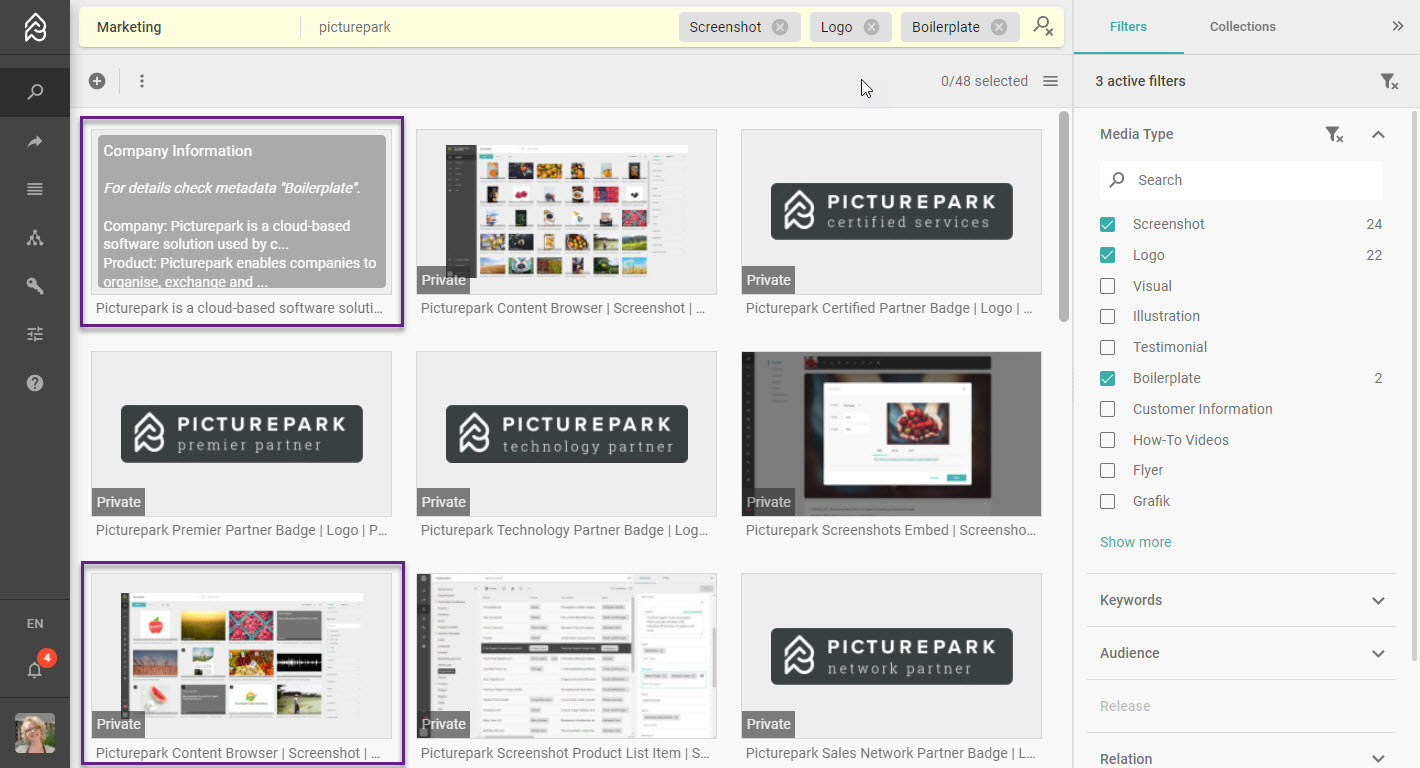
Task: Click the Screenshot count 24
Action: (1374, 224)
